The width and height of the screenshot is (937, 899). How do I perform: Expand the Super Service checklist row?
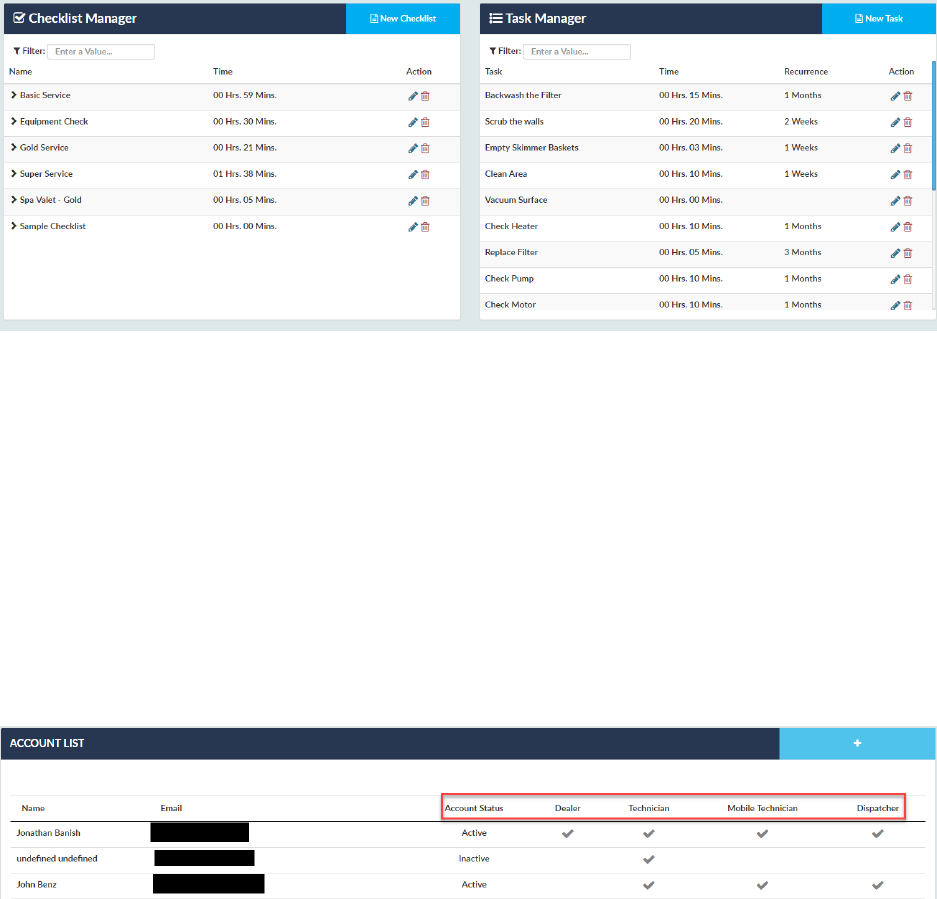[x=14, y=173]
